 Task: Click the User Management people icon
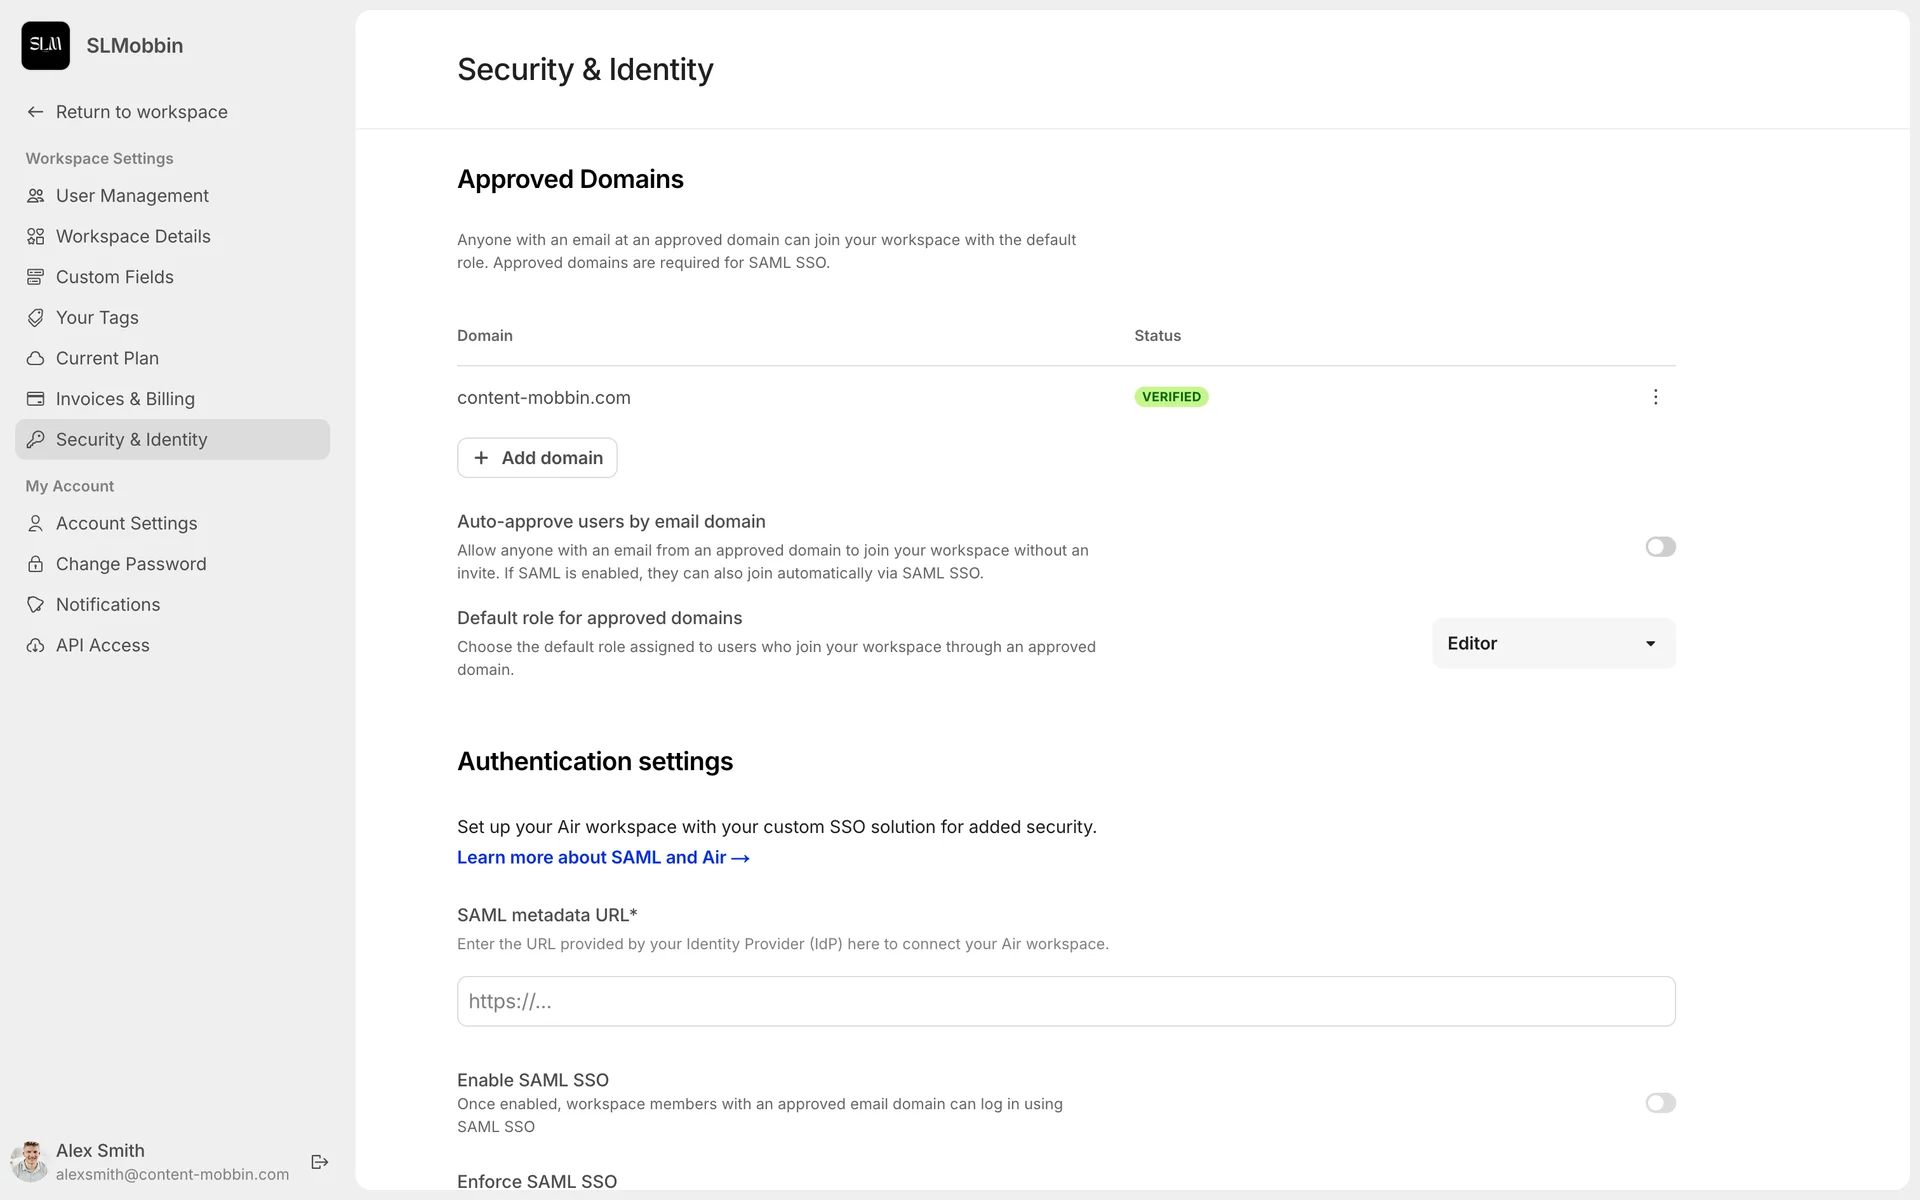36,196
